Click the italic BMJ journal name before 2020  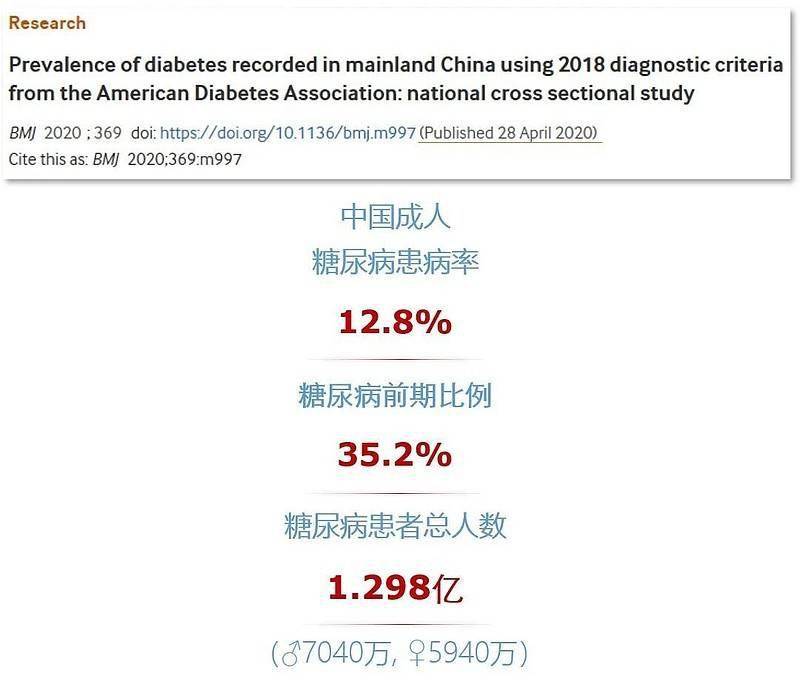pos(22,133)
